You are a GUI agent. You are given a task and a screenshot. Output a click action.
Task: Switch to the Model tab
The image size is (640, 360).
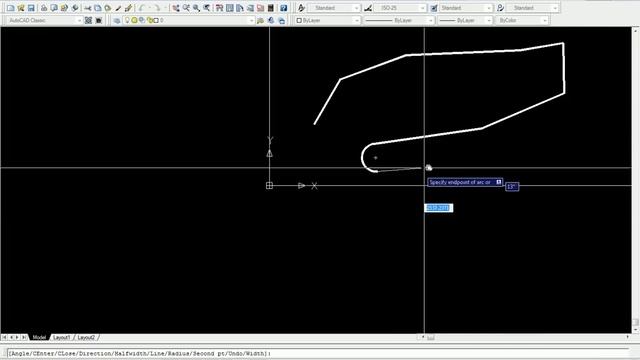[x=39, y=338]
